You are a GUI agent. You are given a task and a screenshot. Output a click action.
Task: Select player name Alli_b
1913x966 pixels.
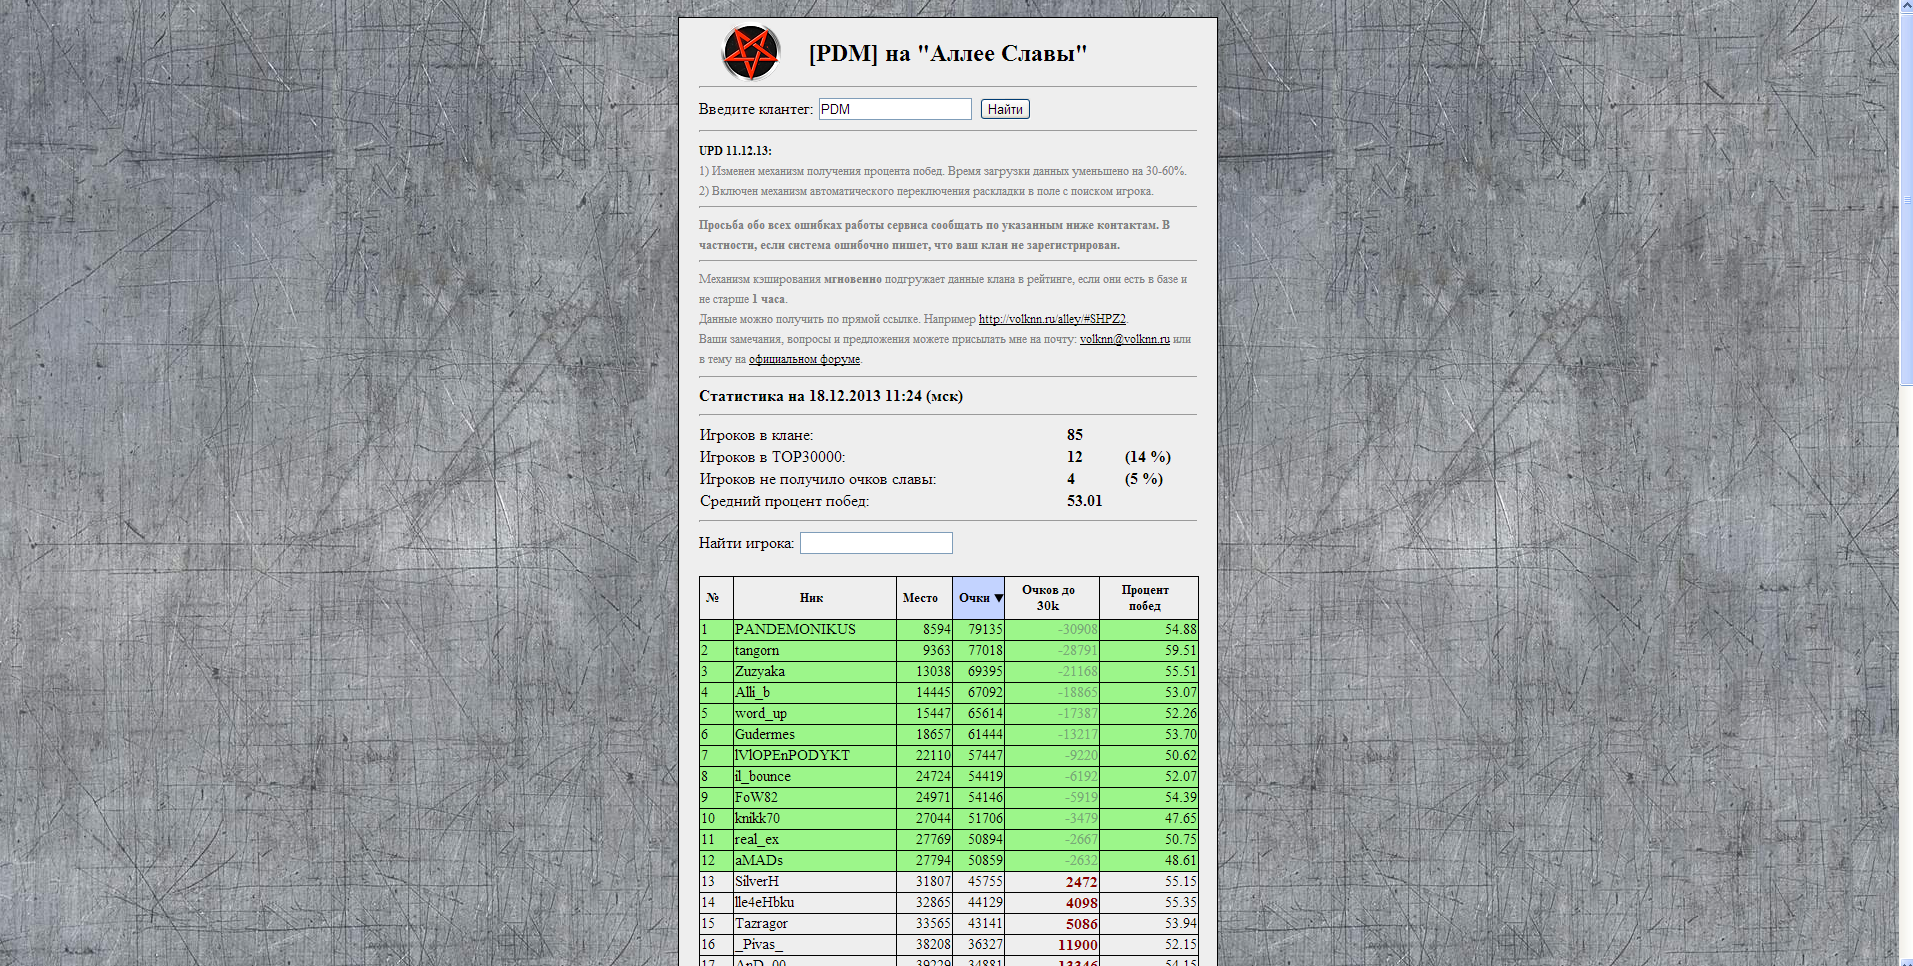752,693
